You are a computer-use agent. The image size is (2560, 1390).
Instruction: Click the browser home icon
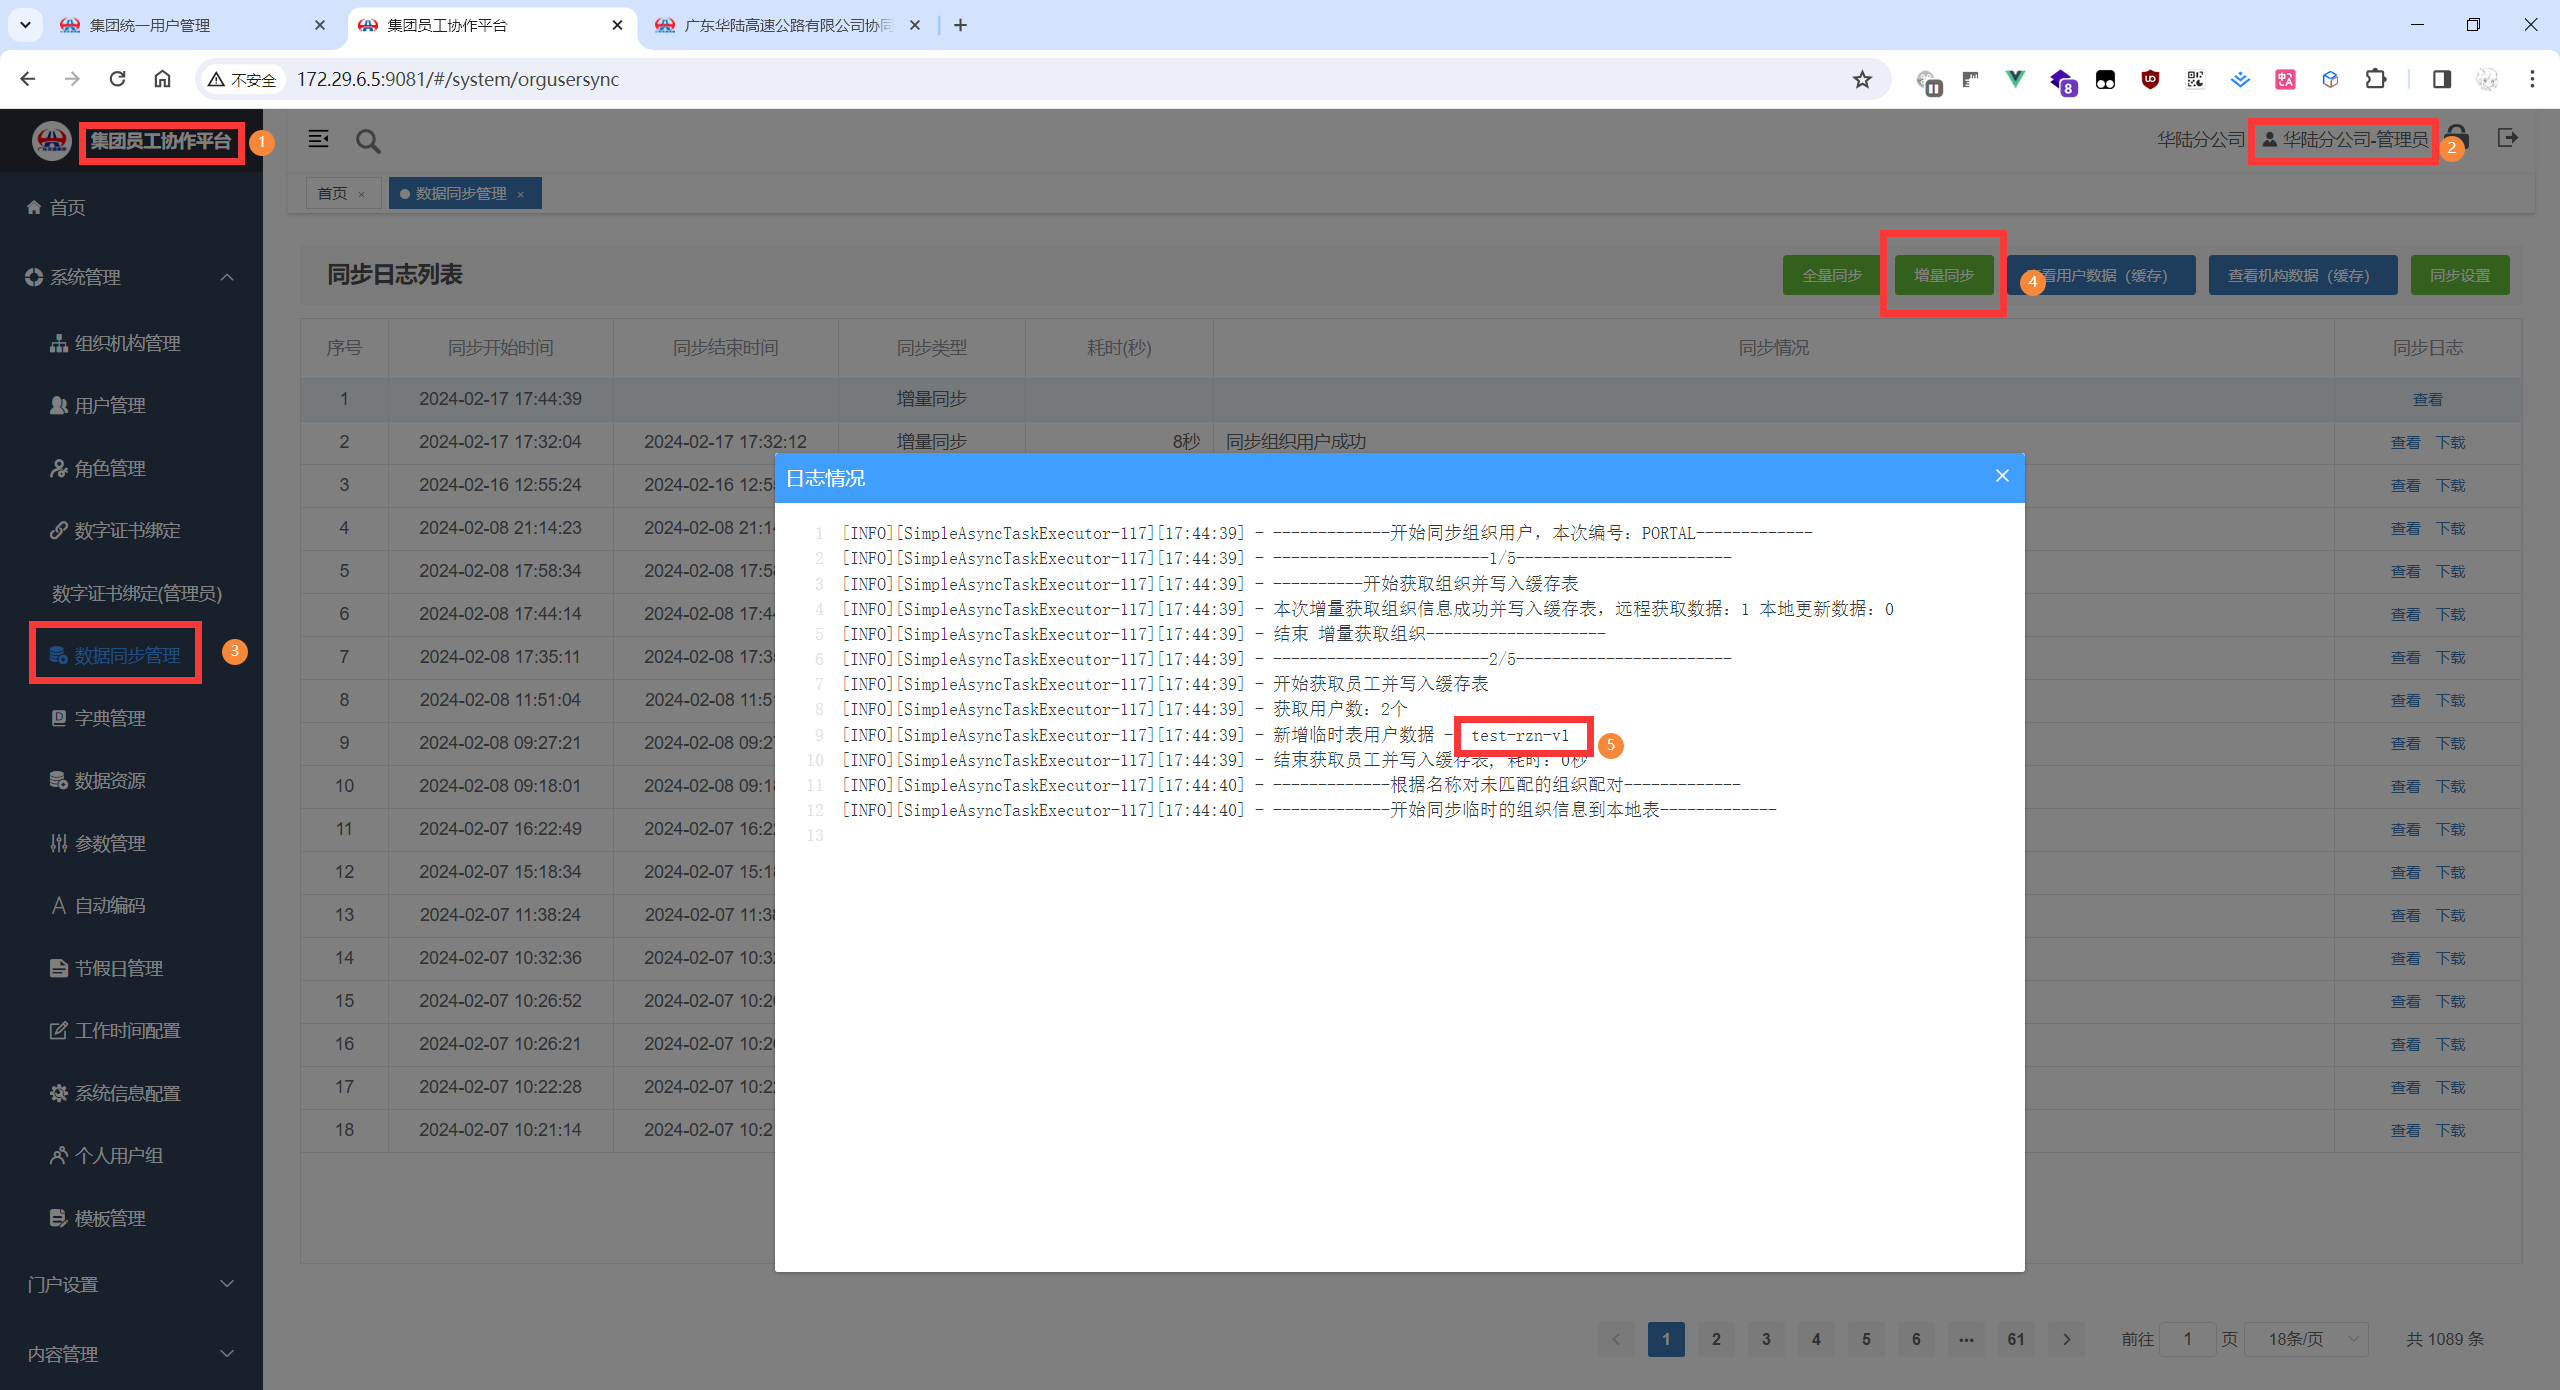click(162, 79)
